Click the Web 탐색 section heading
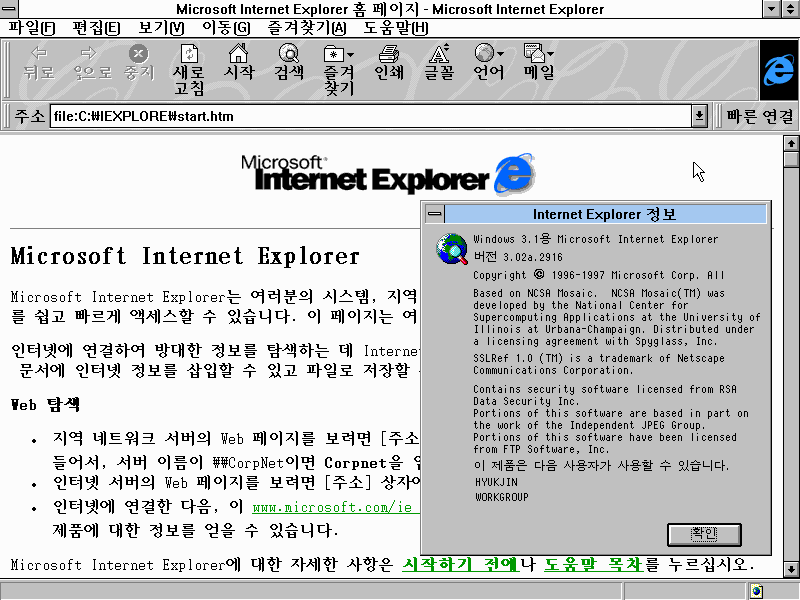 tap(45, 405)
